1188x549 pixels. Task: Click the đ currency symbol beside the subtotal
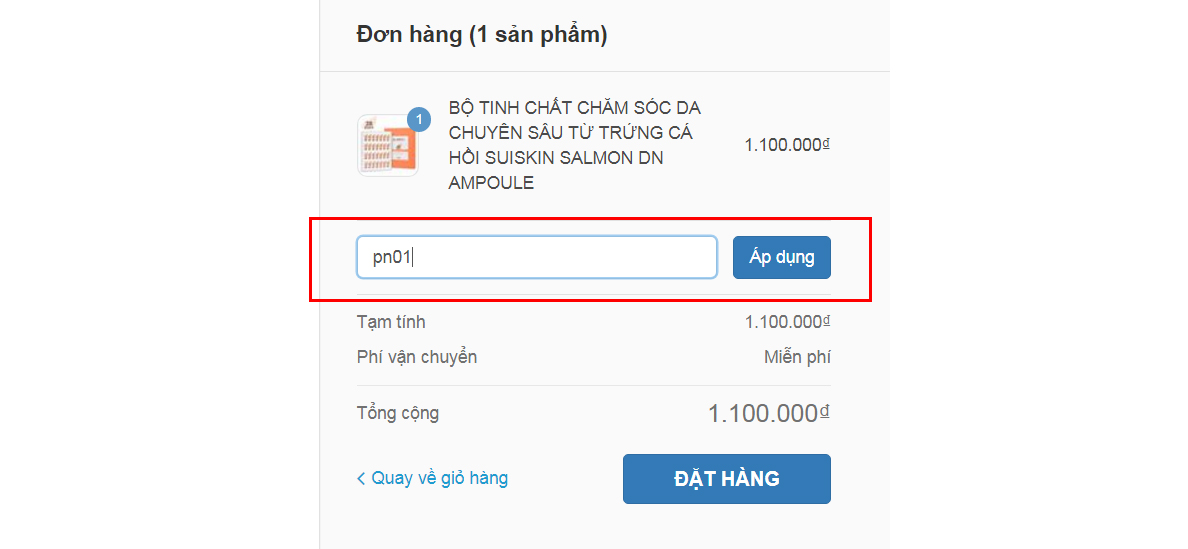[x=826, y=320]
